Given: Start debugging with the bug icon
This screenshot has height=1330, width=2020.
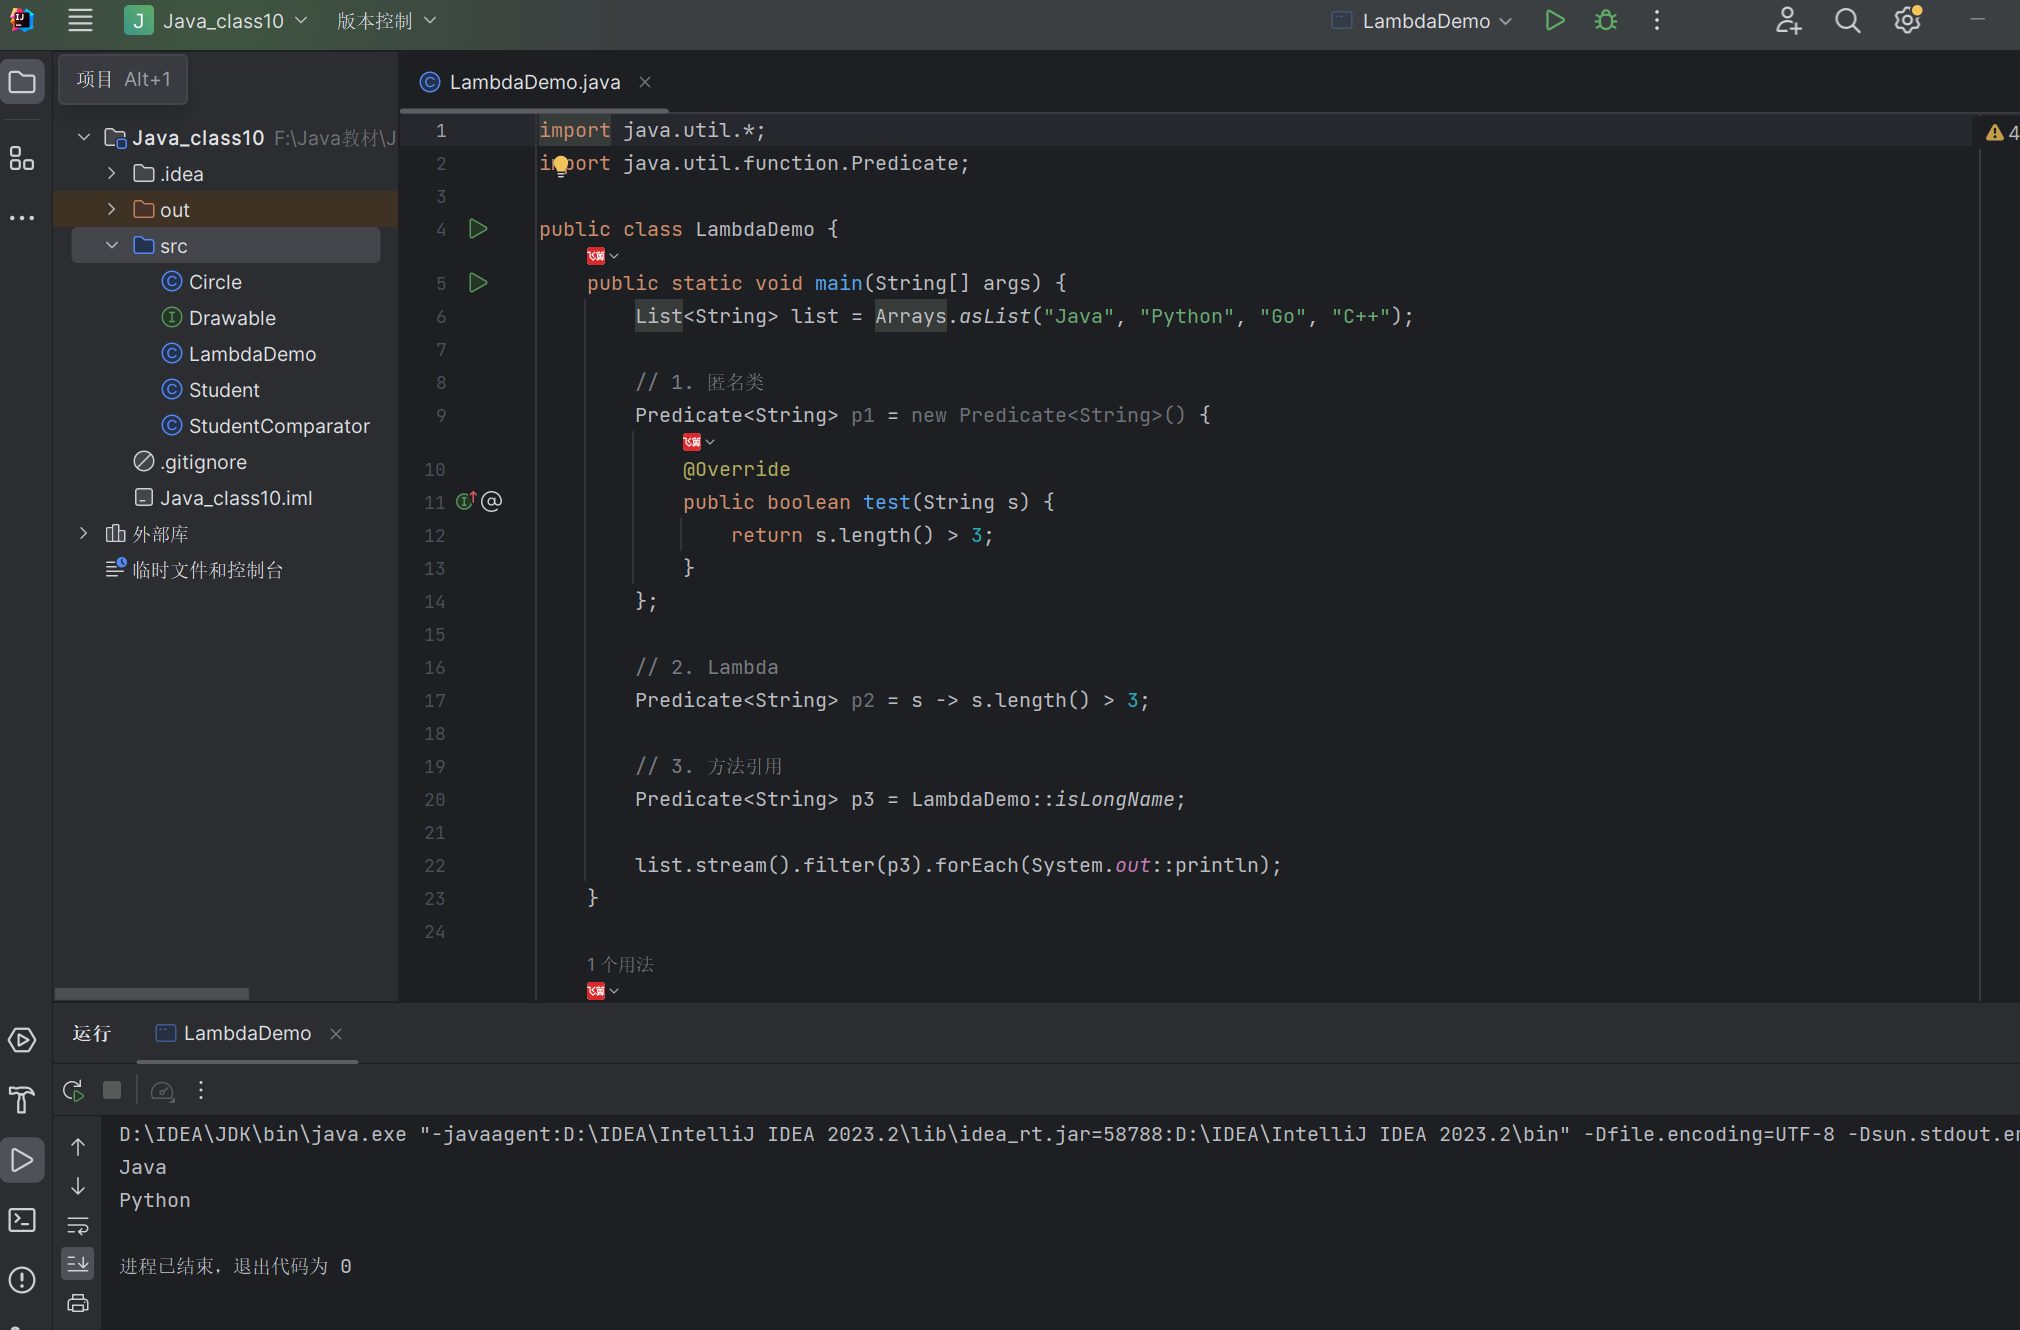Looking at the screenshot, I should [1606, 21].
